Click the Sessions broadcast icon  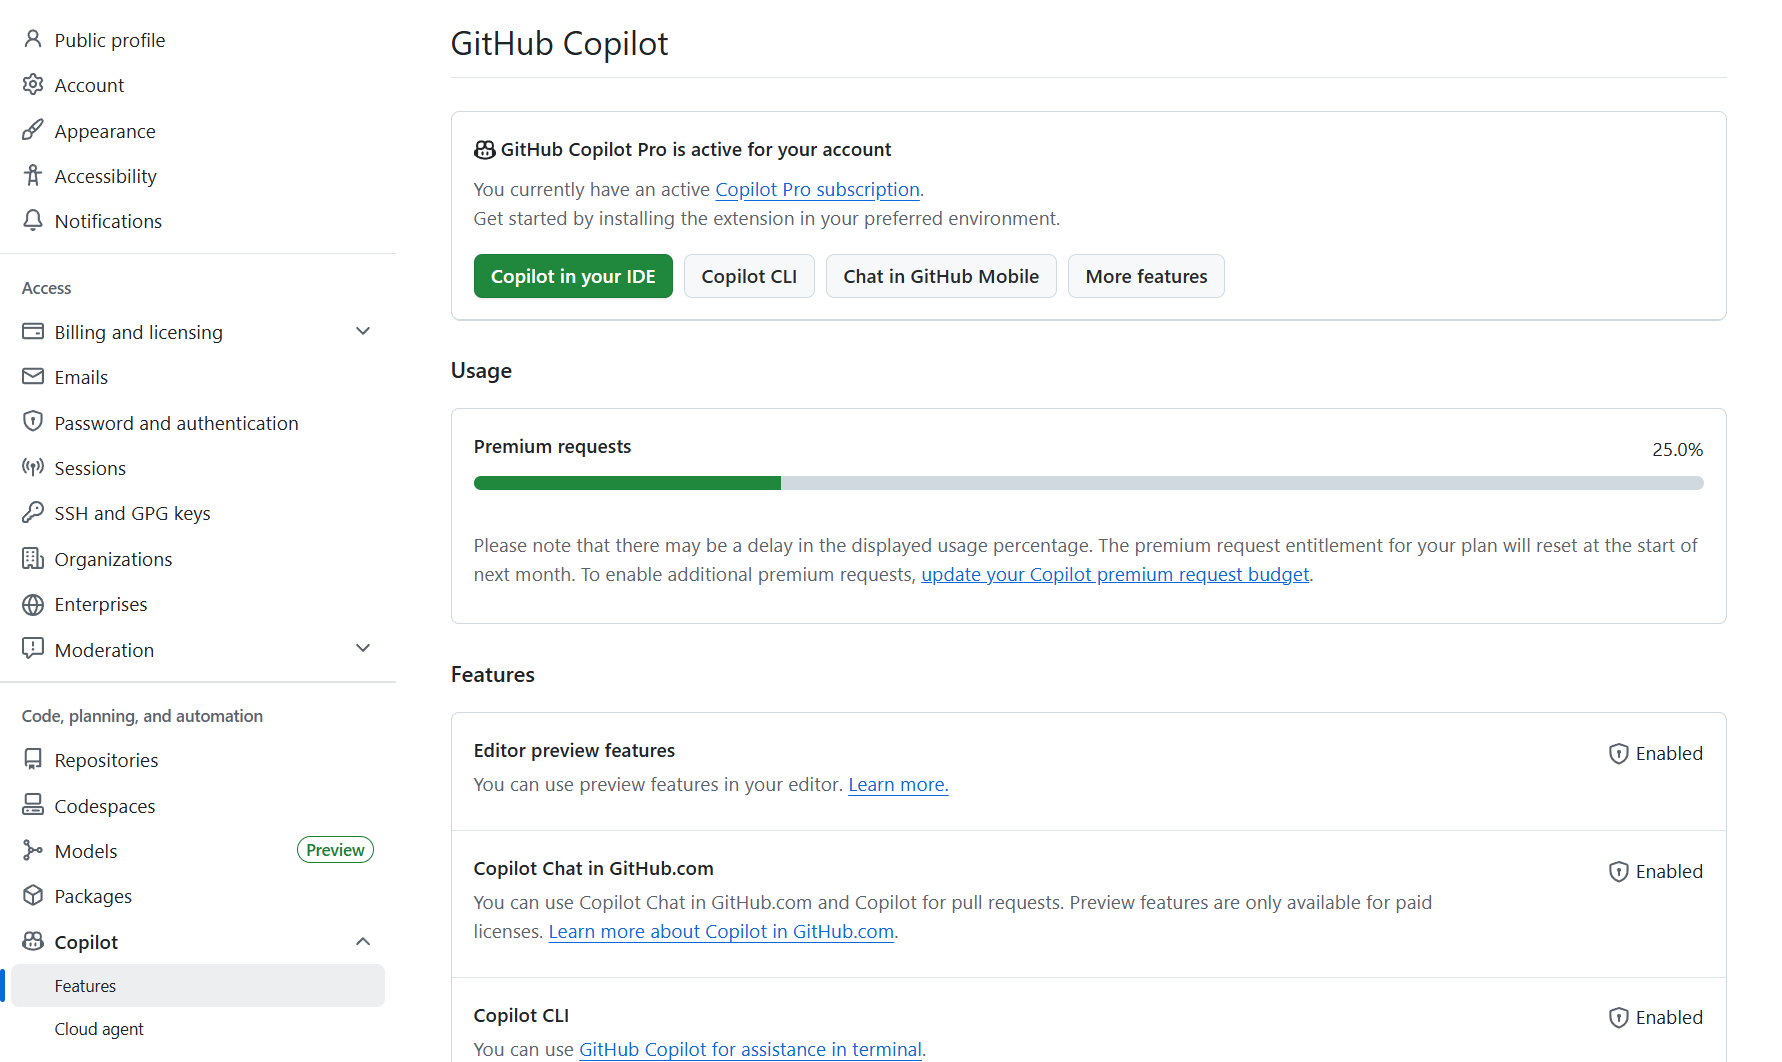click(33, 467)
